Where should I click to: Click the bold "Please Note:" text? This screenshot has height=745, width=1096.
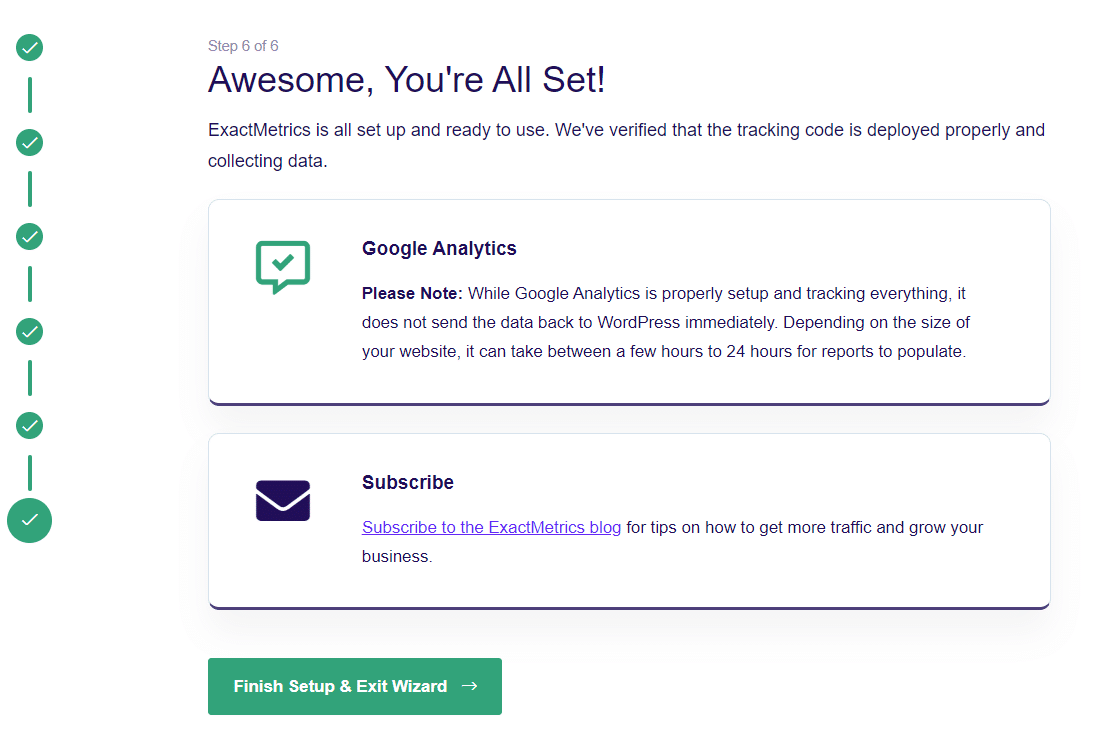(x=412, y=294)
